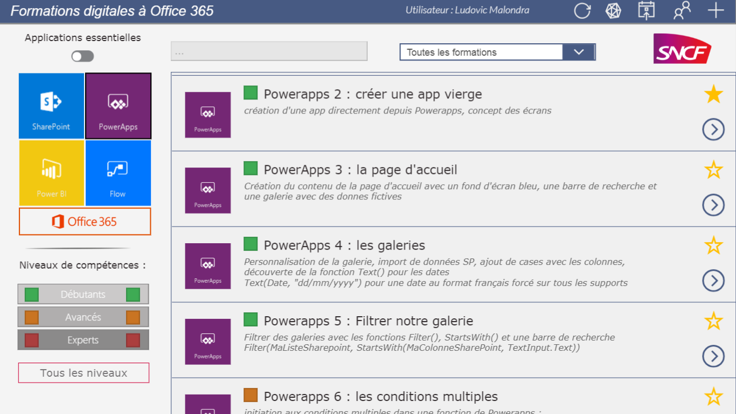Image resolution: width=736 pixels, height=414 pixels.
Task: Click the search input field
Action: [x=269, y=51]
